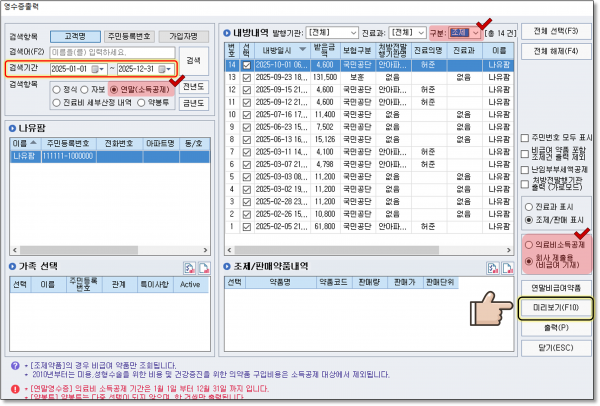This screenshot has width=600, height=406.
Task: Uncheck the row 14 visit record checkbox
Action: pyautogui.click(x=247, y=64)
